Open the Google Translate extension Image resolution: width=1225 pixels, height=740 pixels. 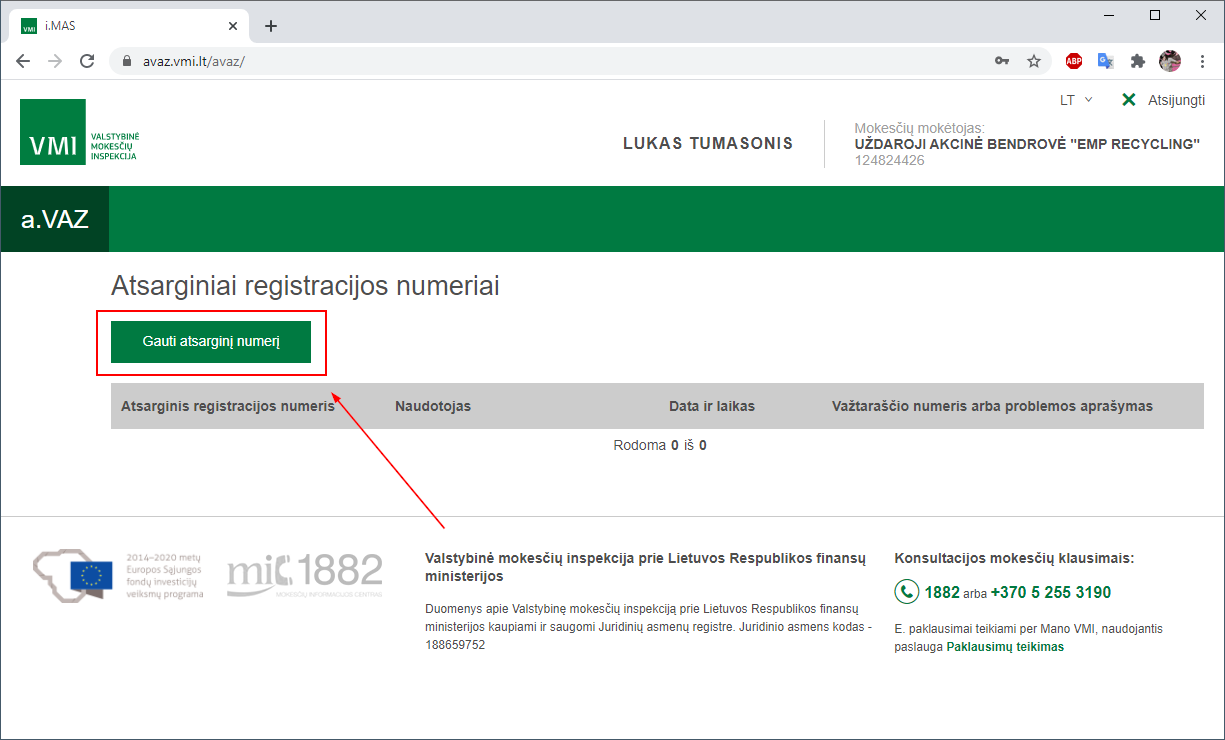pyautogui.click(x=1105, y=61)
